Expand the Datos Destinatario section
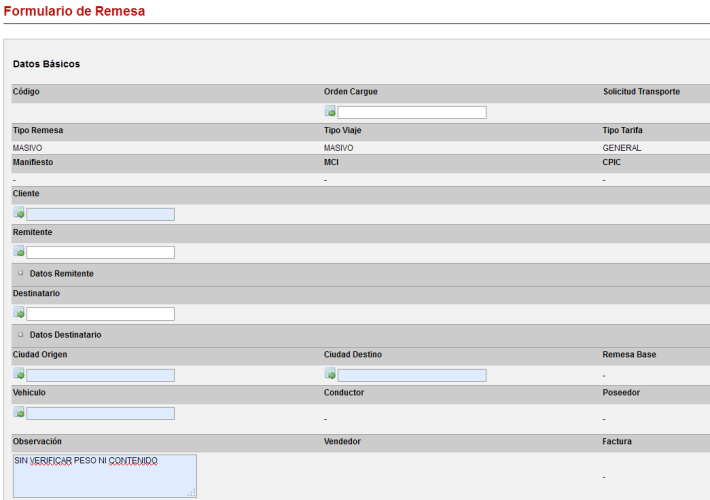Viewport: 710px width, 500px height. [20, 335]
